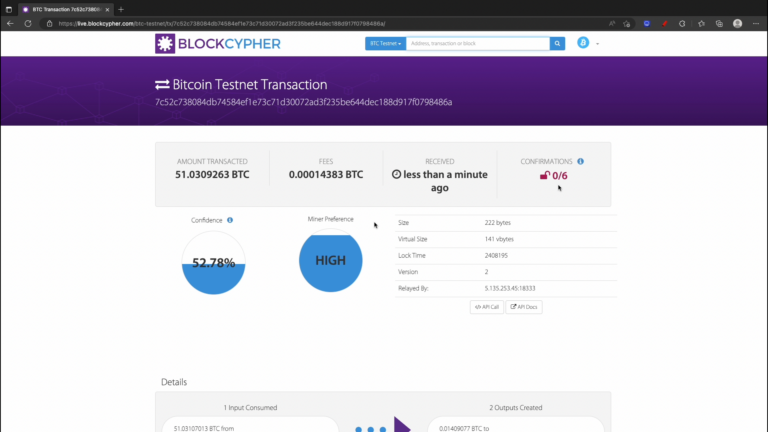Image resolution: width=768 pixels, height=432 pixels.
Task: Click the browser address bar URL
Action: 222,24
